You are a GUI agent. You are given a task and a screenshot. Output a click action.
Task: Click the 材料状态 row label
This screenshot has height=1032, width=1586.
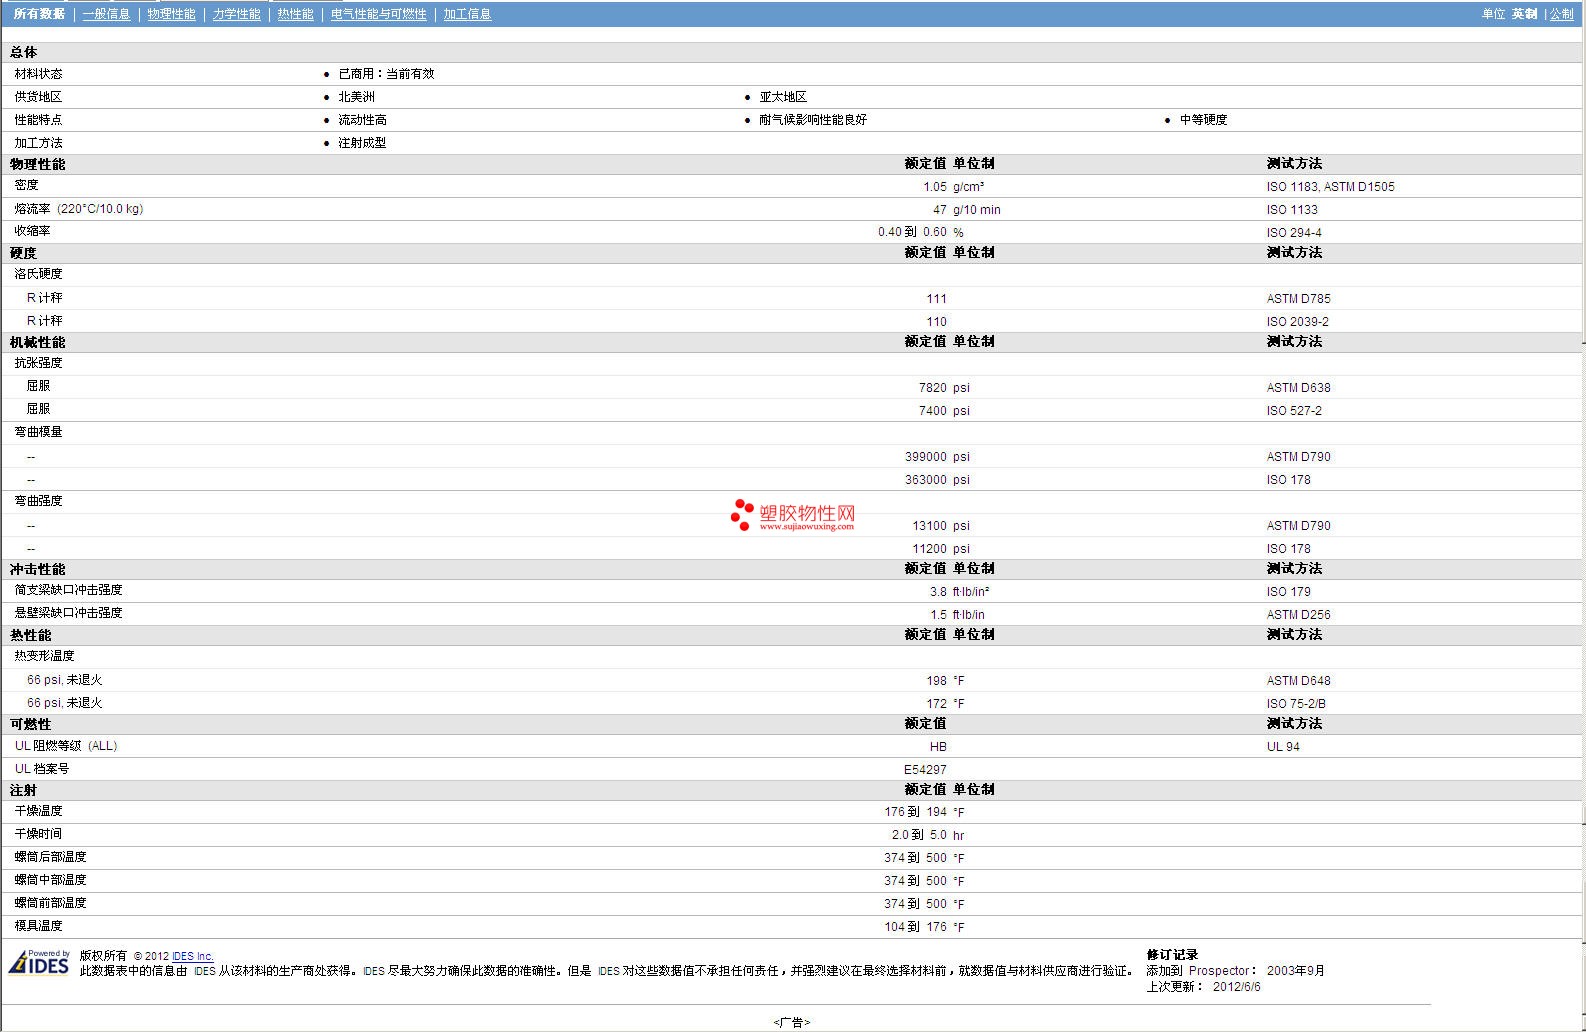38,74
